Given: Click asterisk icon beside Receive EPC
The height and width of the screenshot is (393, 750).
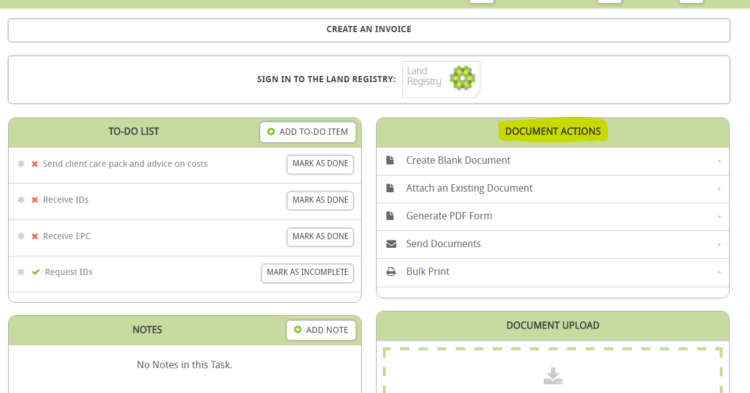Looking at the screenshot, I should [21, 236].
